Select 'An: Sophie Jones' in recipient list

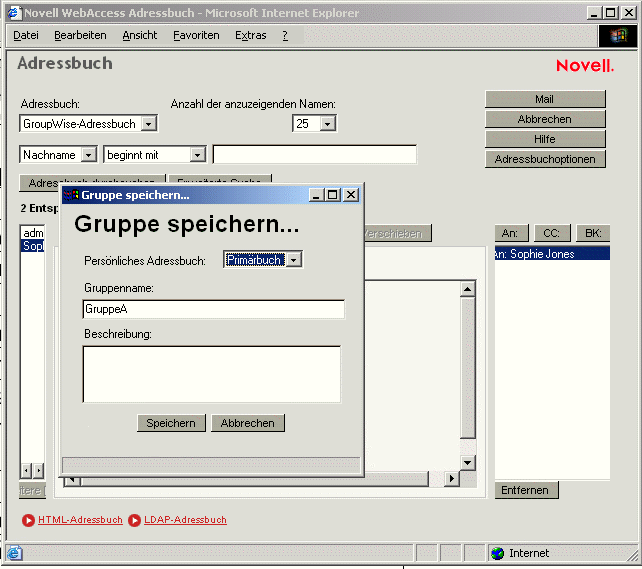[552, 254]
